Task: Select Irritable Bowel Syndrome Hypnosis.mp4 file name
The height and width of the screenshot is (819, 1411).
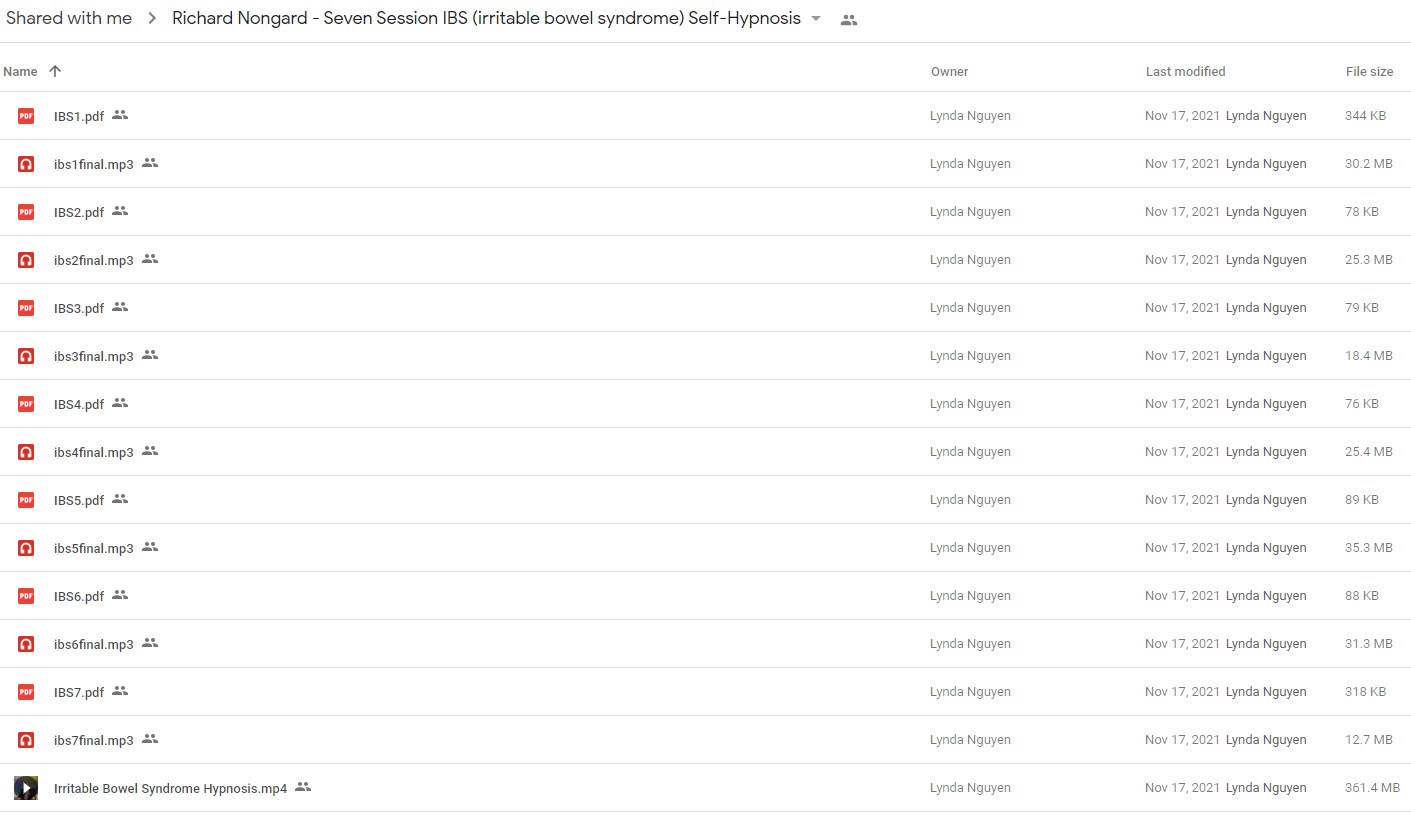Action: [171, 788]
